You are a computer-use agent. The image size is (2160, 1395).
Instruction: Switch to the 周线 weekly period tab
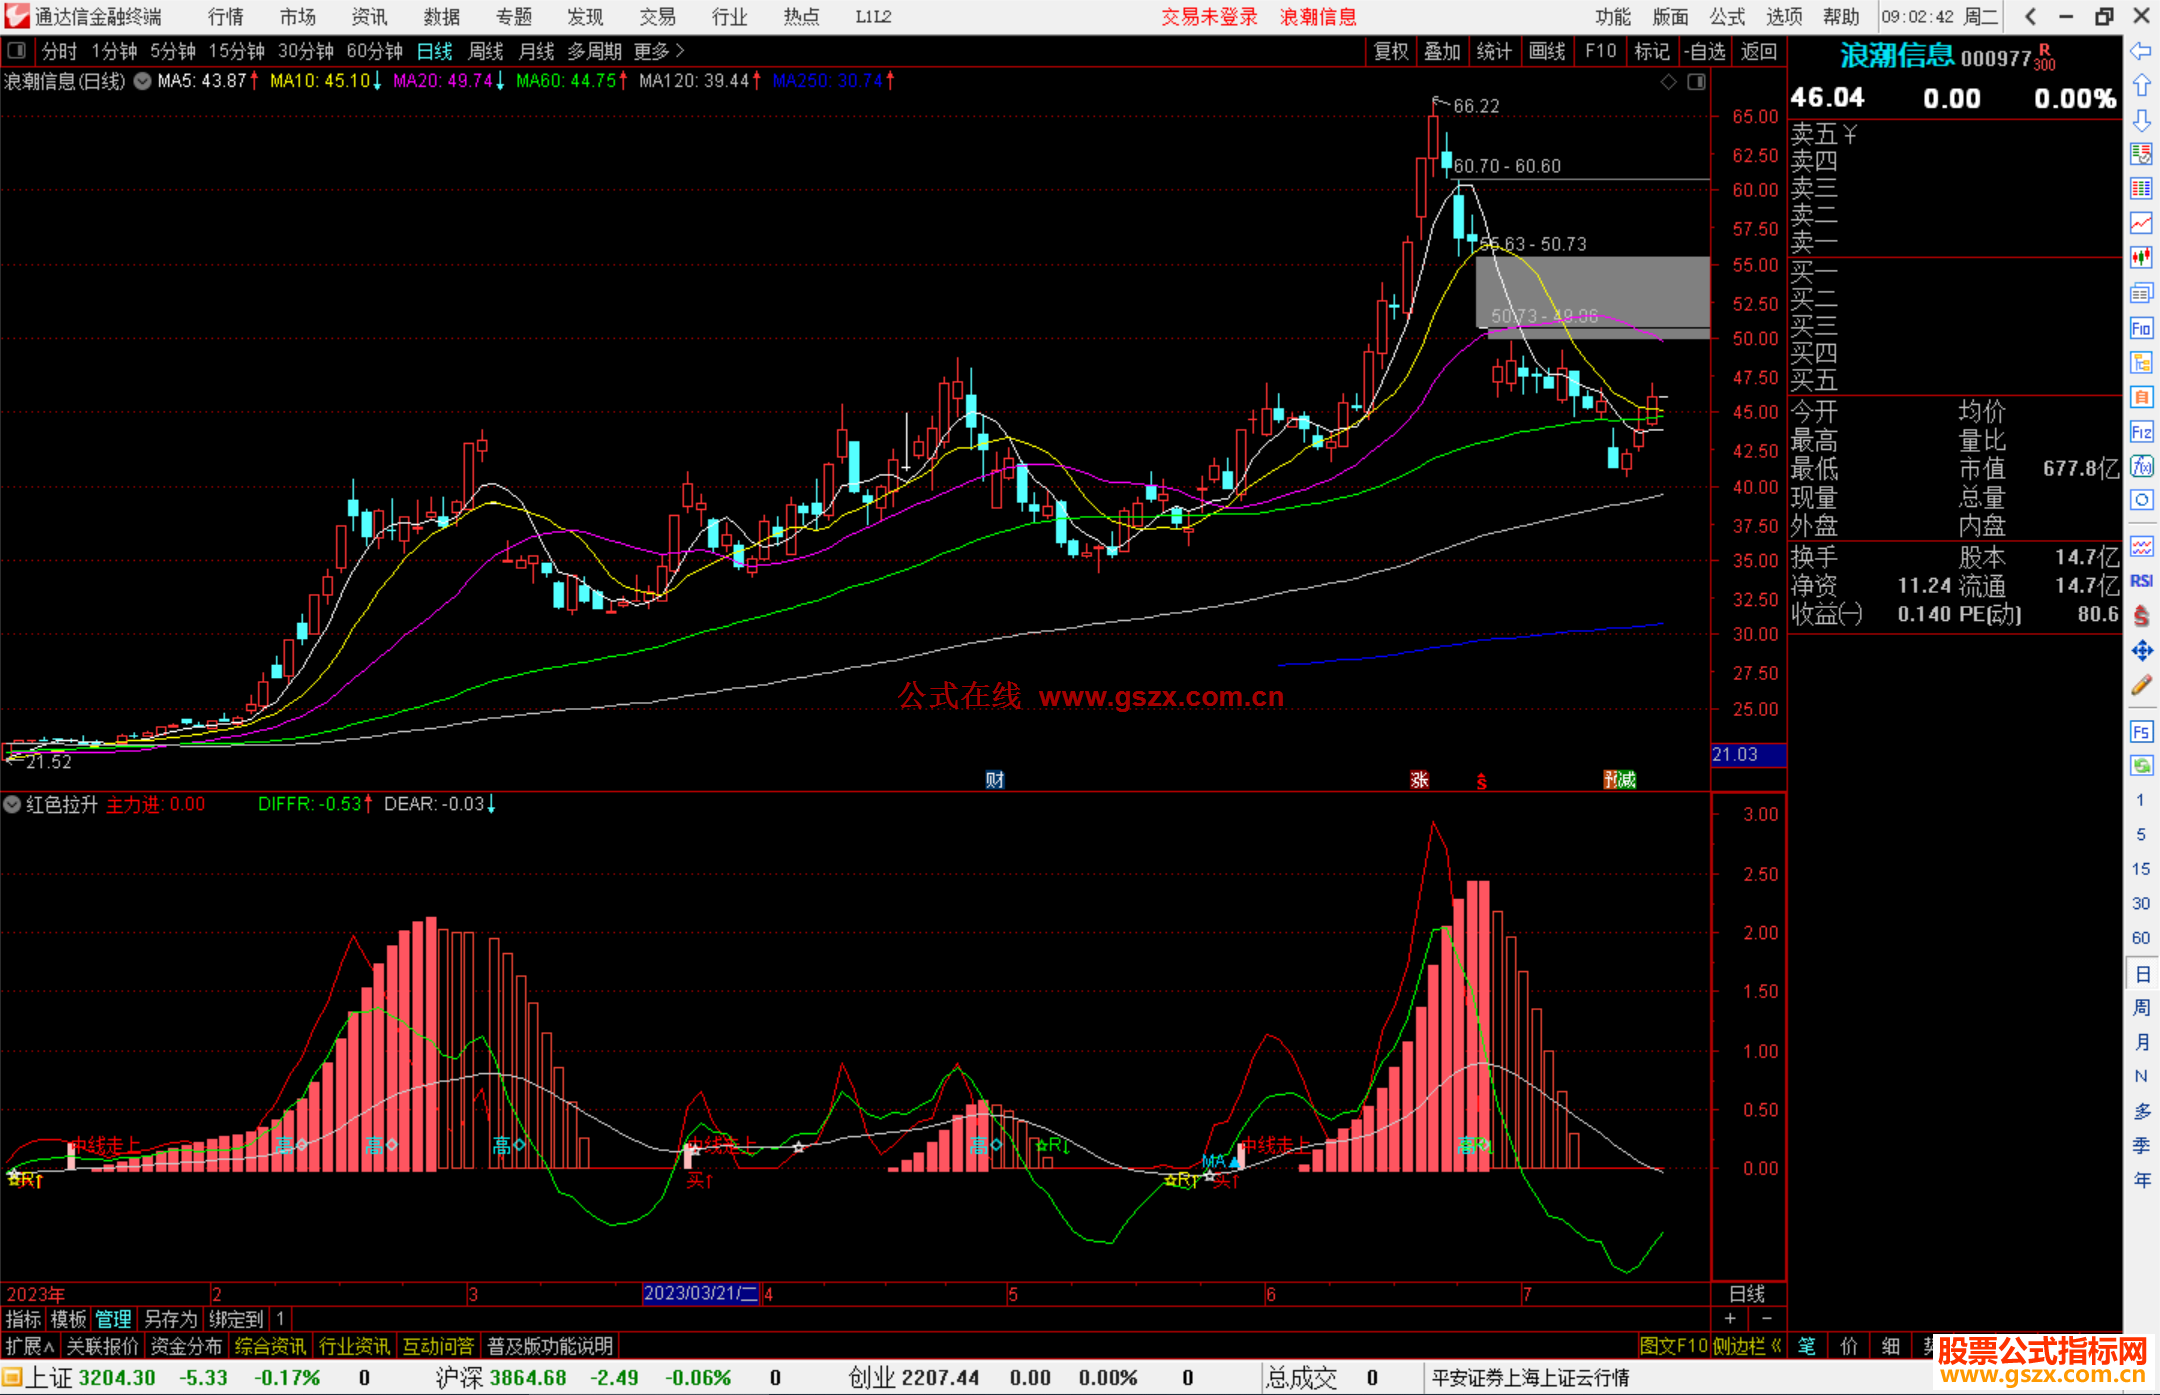[486, 51]
